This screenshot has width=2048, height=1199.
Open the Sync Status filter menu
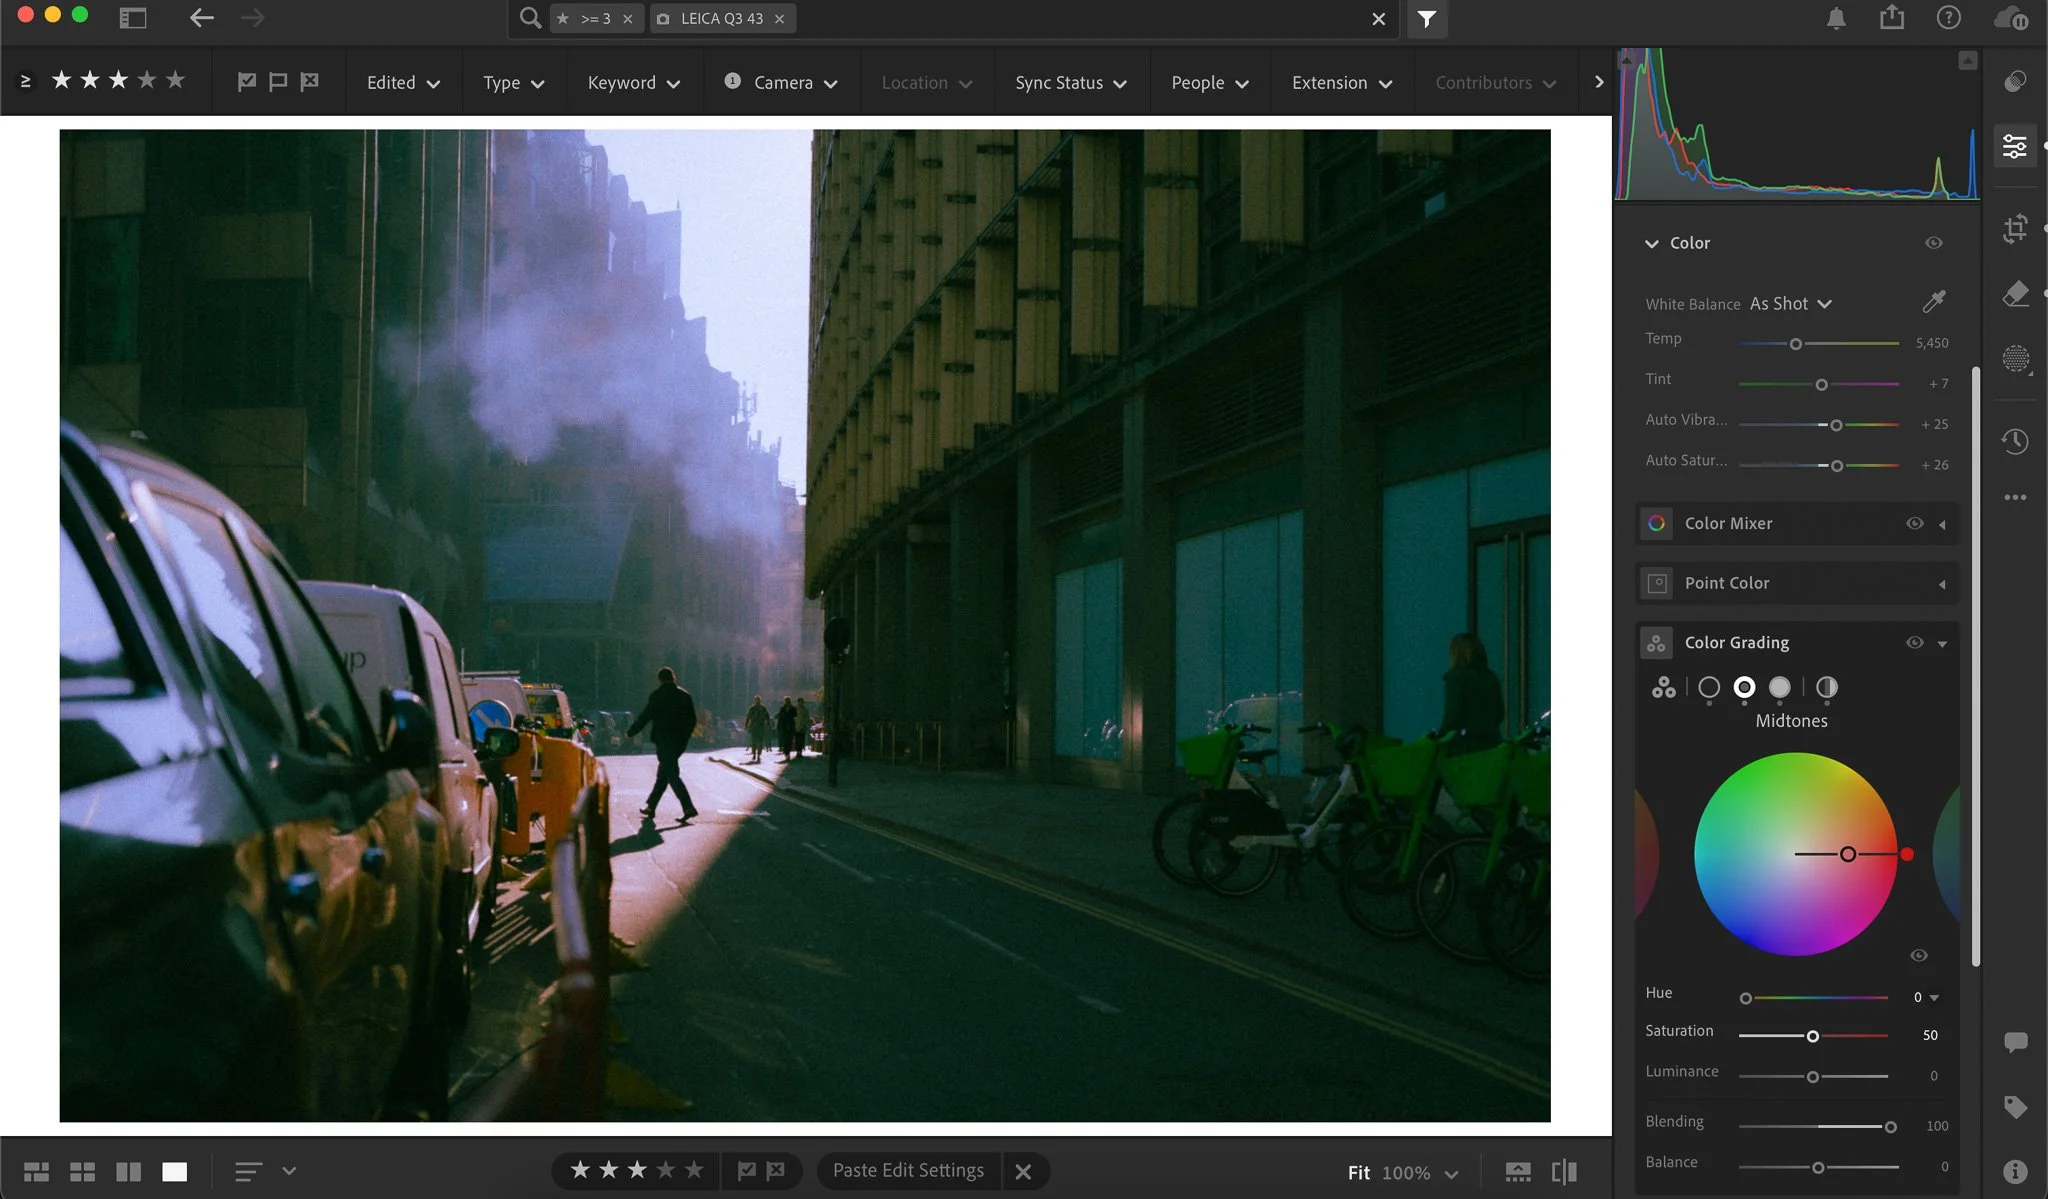[x=1070, y=83]
